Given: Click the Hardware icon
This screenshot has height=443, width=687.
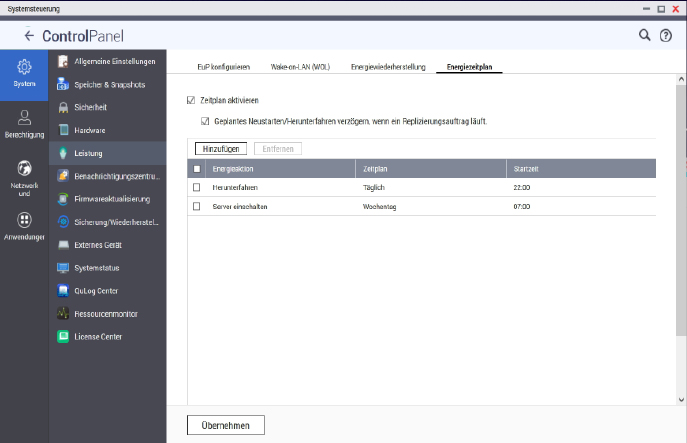Looking at the screenshot, I should pyautogui.click(x=64, y=130).
